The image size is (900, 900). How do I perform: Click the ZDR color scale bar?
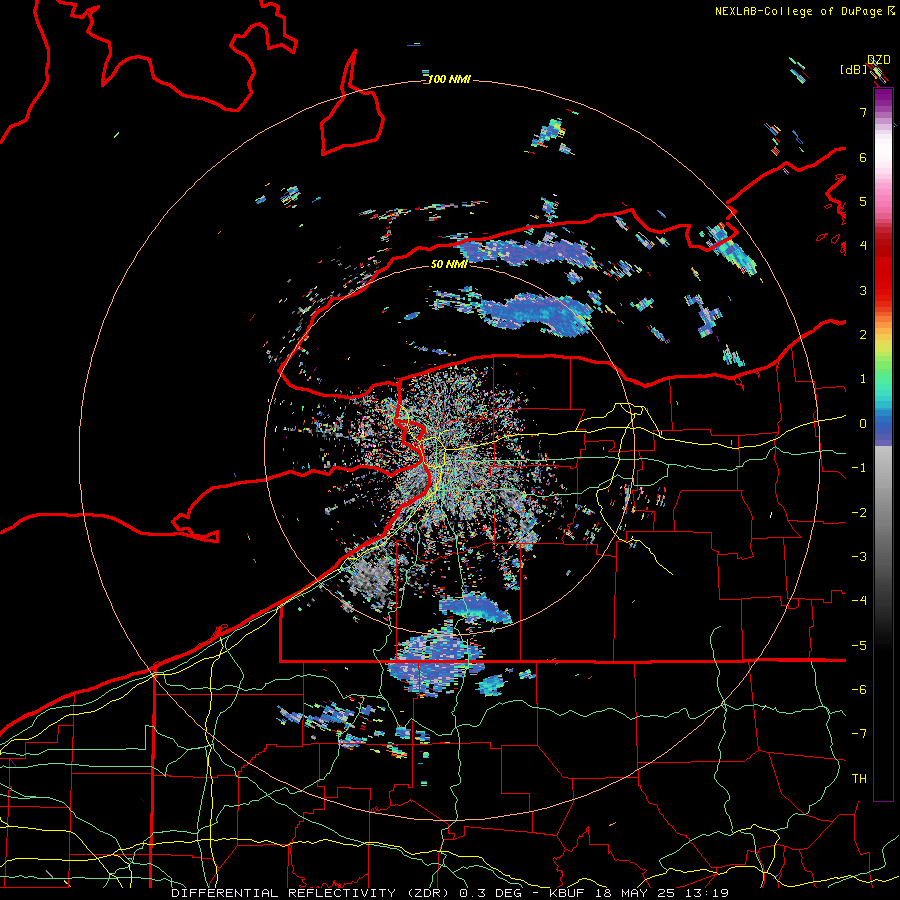883,444
